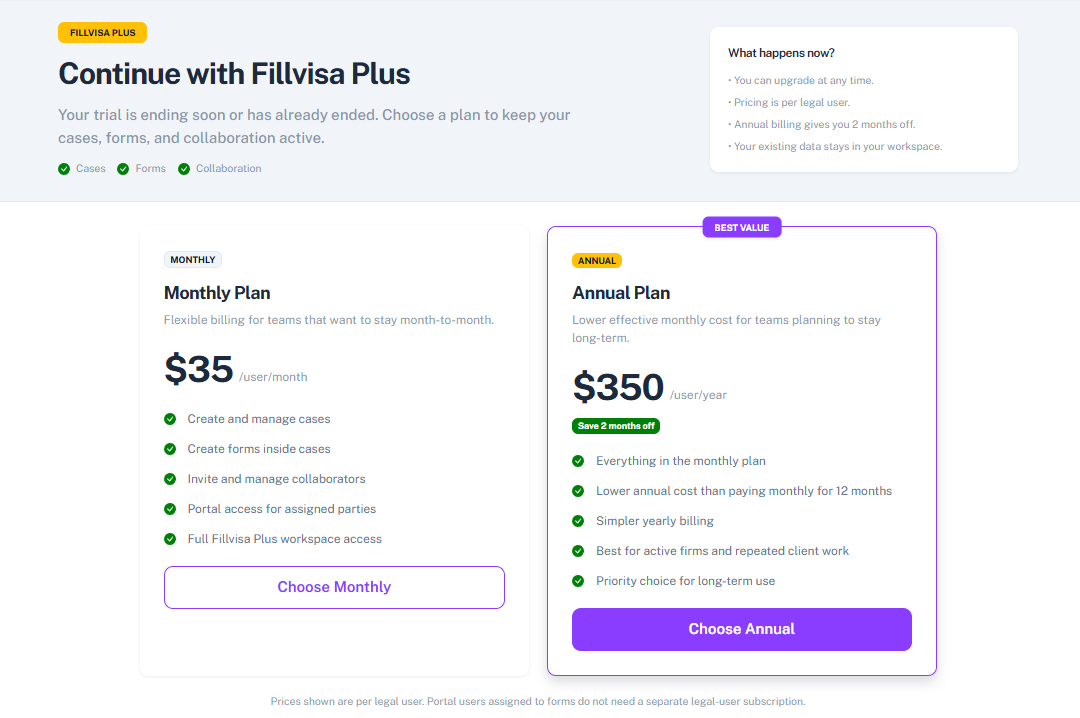Click check icon by Portal access for assigned parties
1080x718 pixels.
170,509
